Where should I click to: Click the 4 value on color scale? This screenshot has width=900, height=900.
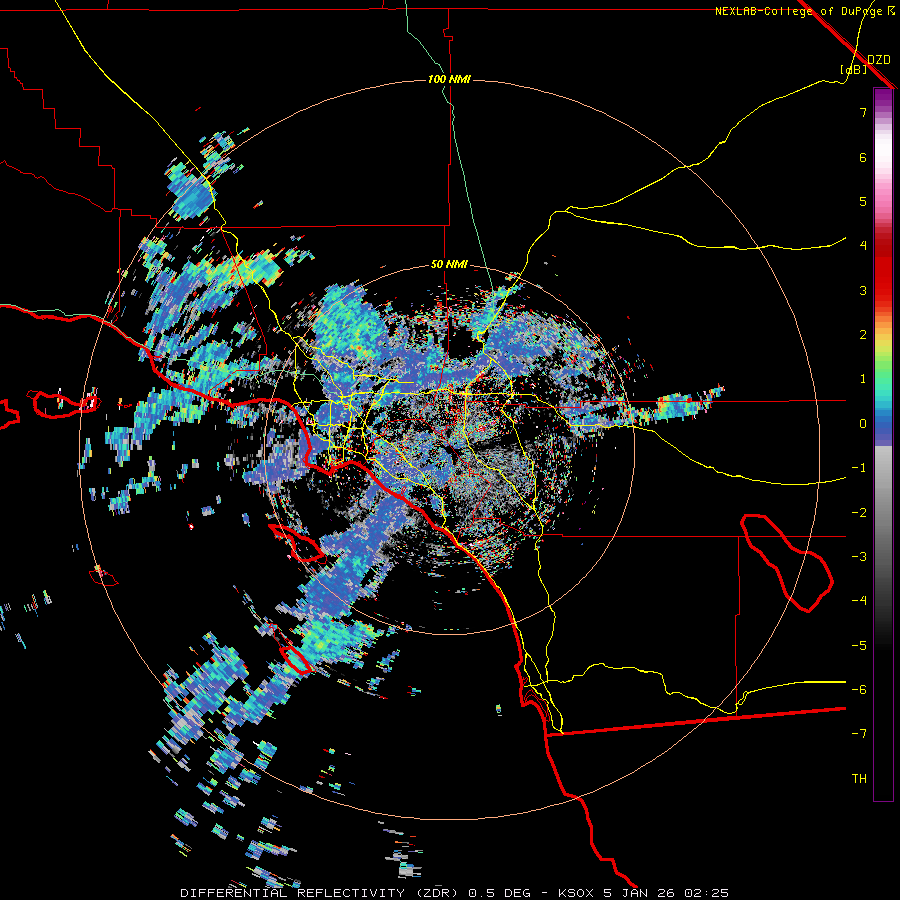(863, 246)
